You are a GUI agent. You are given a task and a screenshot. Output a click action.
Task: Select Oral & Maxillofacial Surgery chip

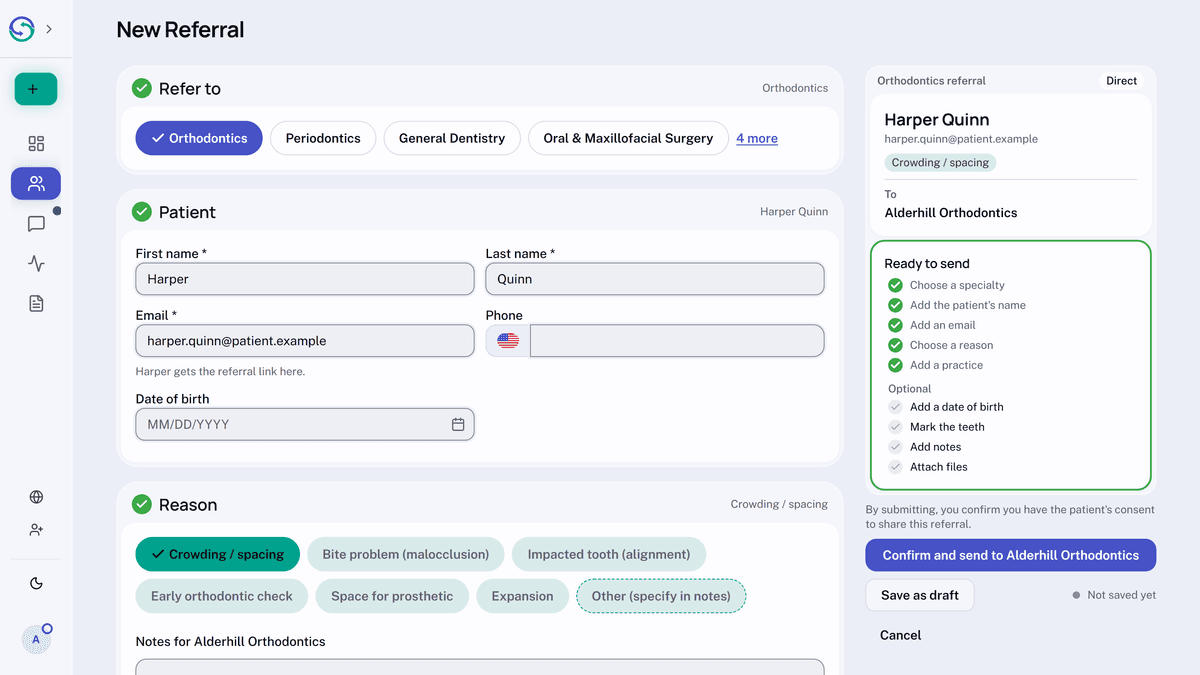(x=628, y=138)
